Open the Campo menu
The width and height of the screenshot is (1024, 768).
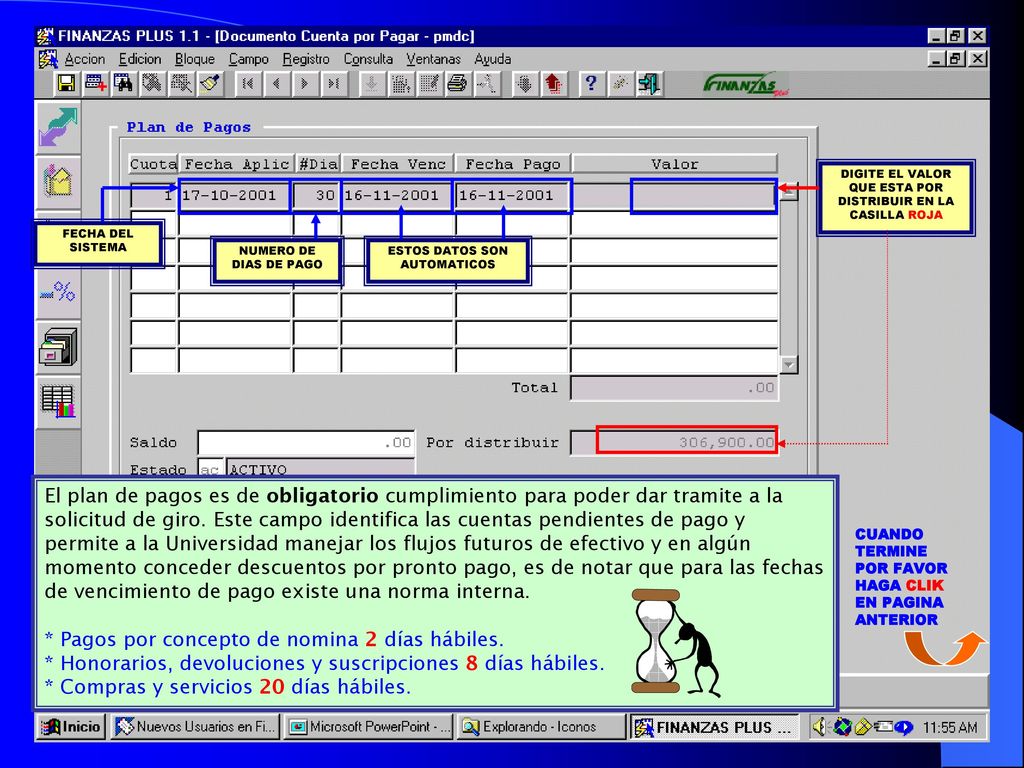click(248, 59)
